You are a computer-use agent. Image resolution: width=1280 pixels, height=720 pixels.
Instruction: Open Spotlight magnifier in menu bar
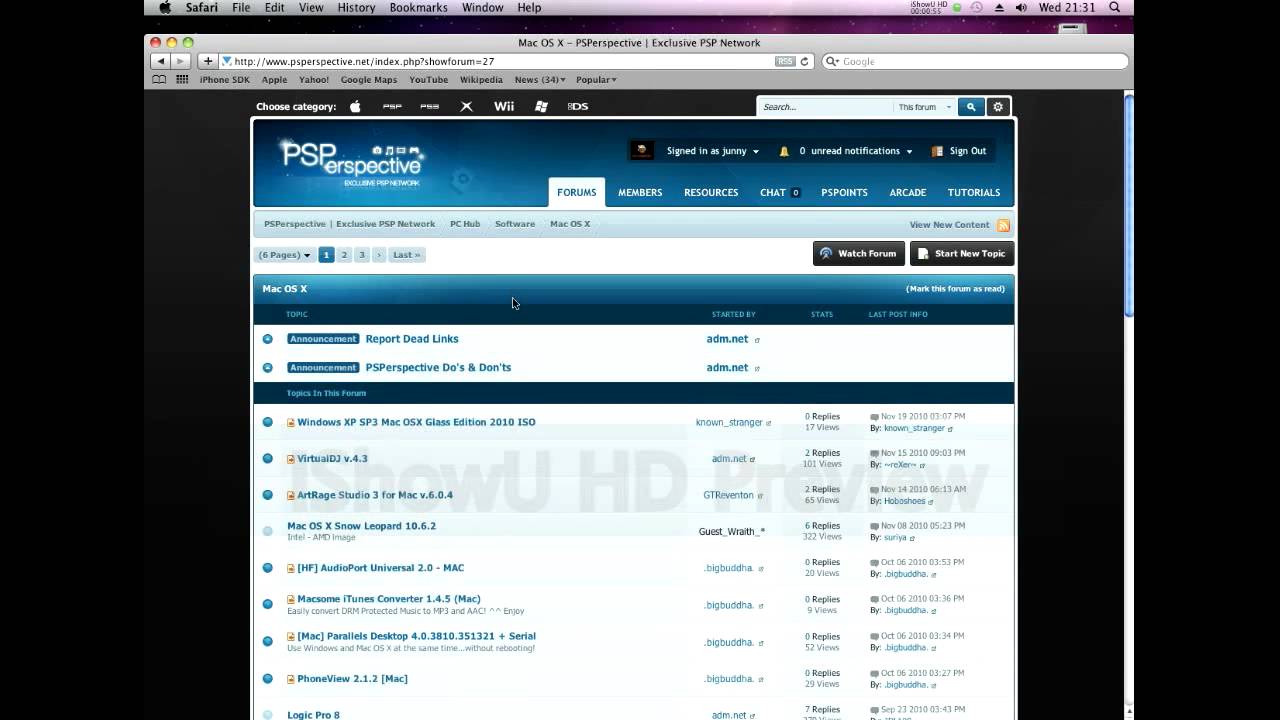tap(1115, 7)
